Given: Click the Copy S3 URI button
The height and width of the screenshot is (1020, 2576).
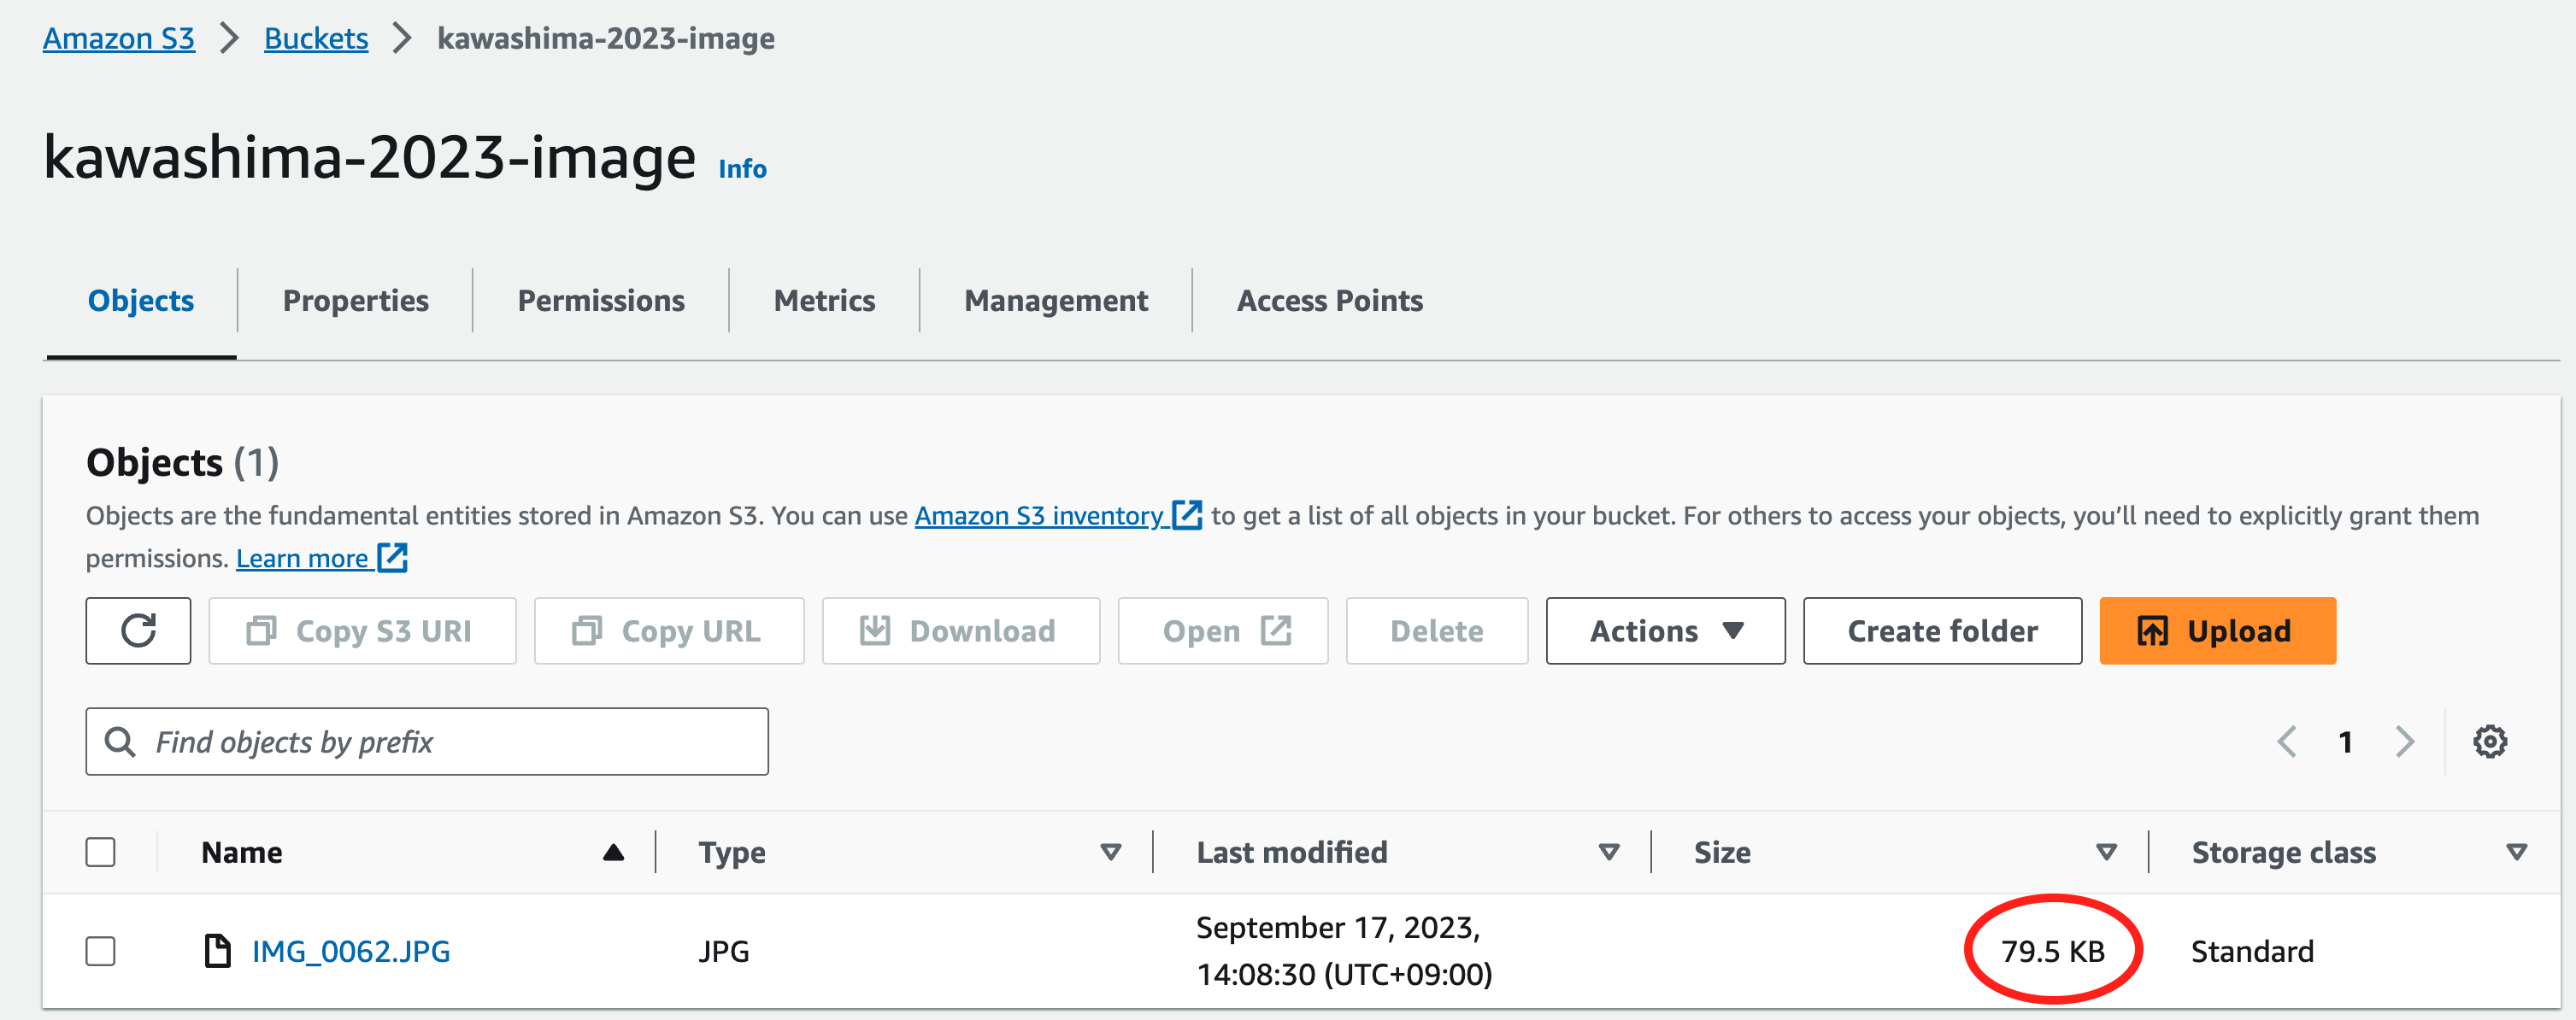Looking at the screenshot, I should [362, 631].
